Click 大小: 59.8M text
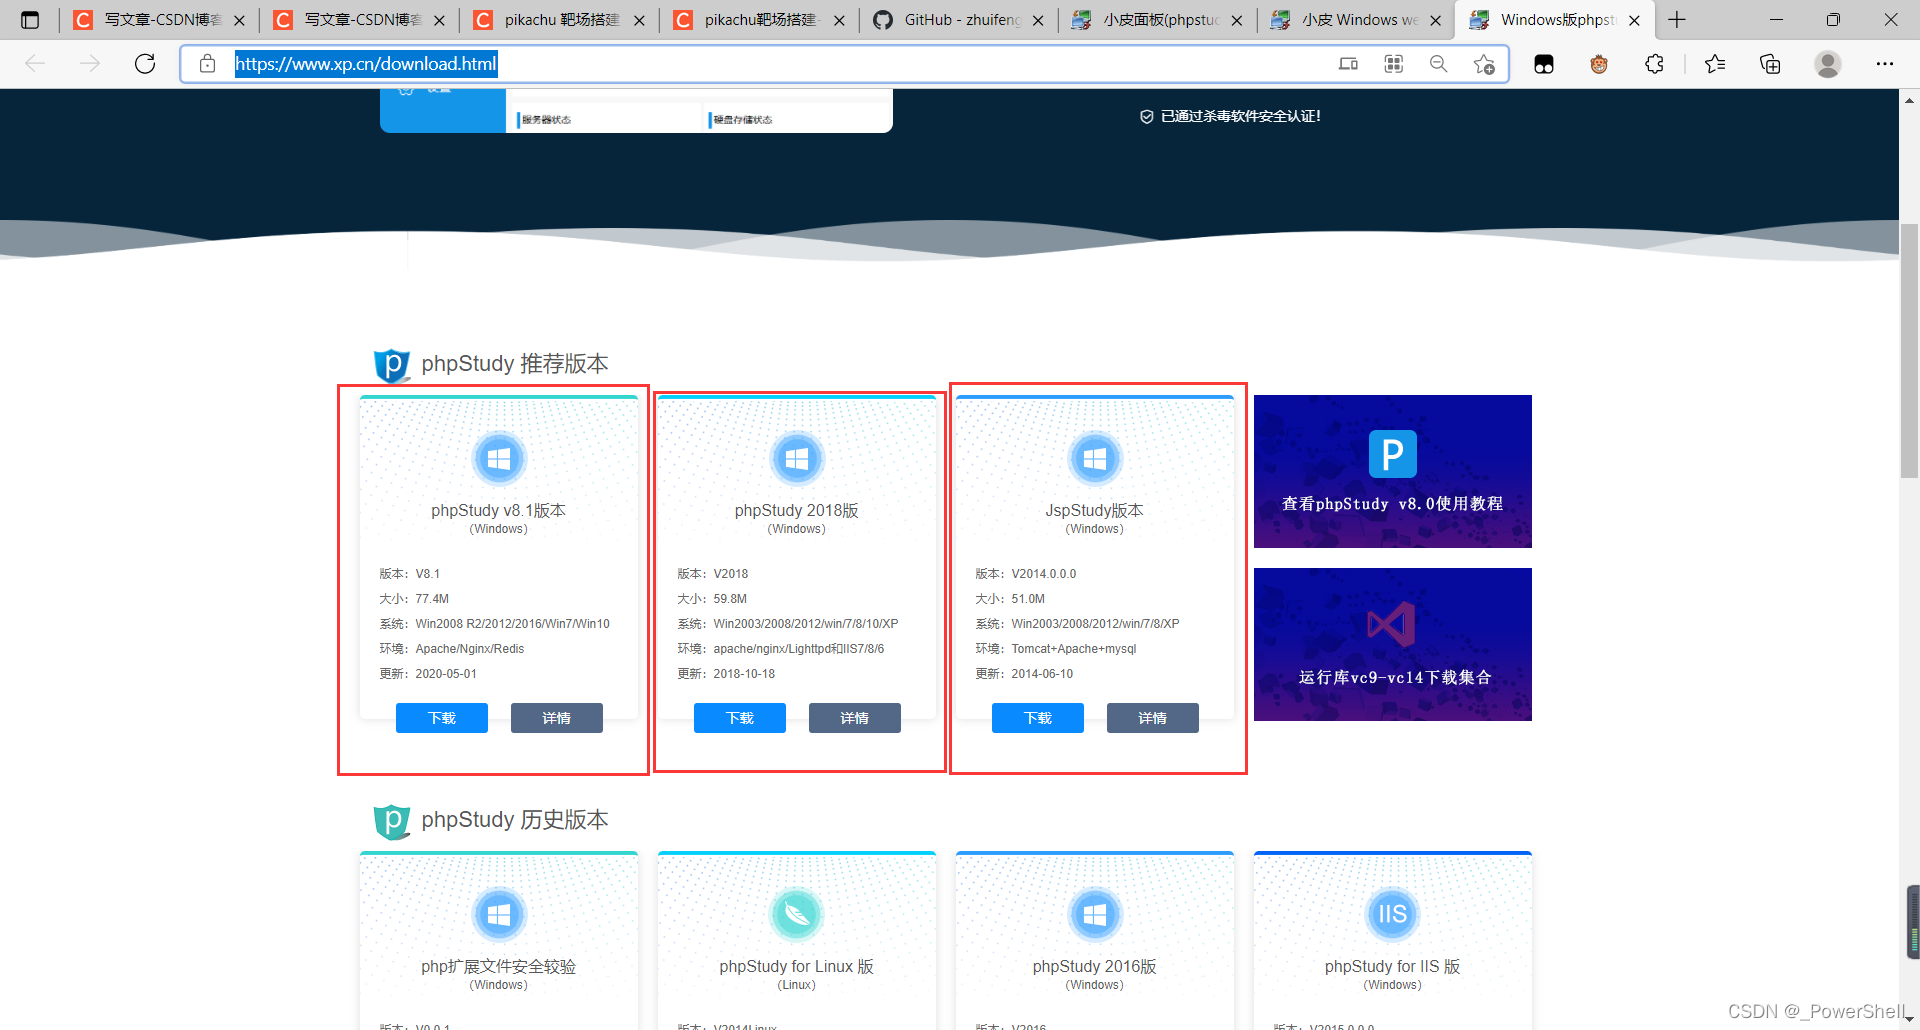Viewport: 1920px width, 1030px height. tap(712, 599)
